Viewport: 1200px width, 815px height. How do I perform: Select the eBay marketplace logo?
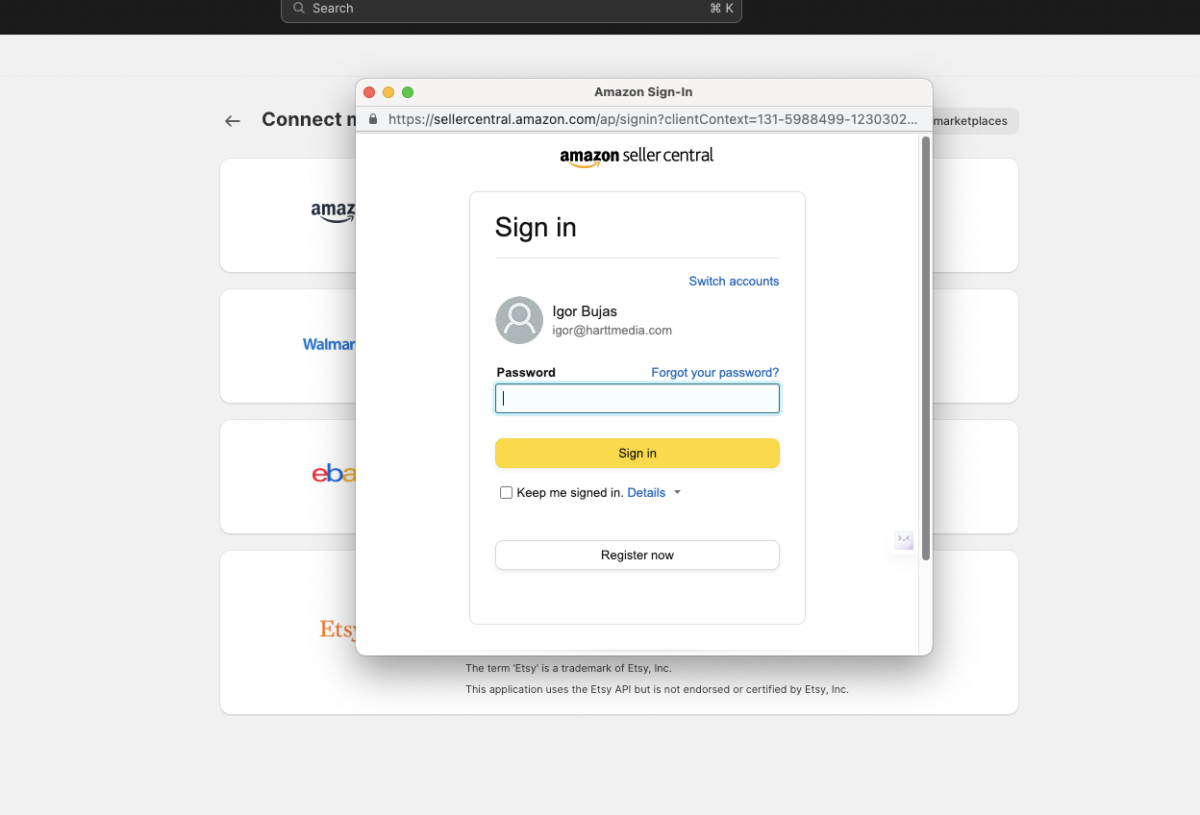click(x=334, y=473)
